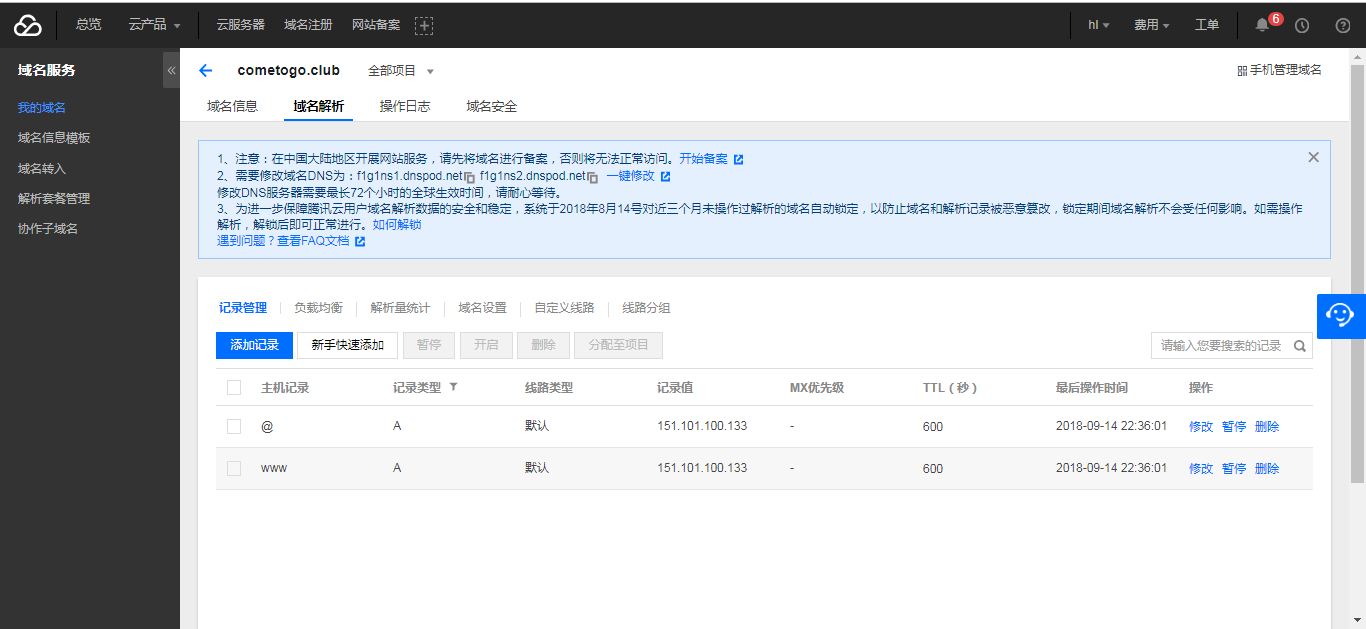The height and width of the screenshot is (629, 1366).
Task: Open the notifications bell with badge 6
Action: tap(1262, 25)
